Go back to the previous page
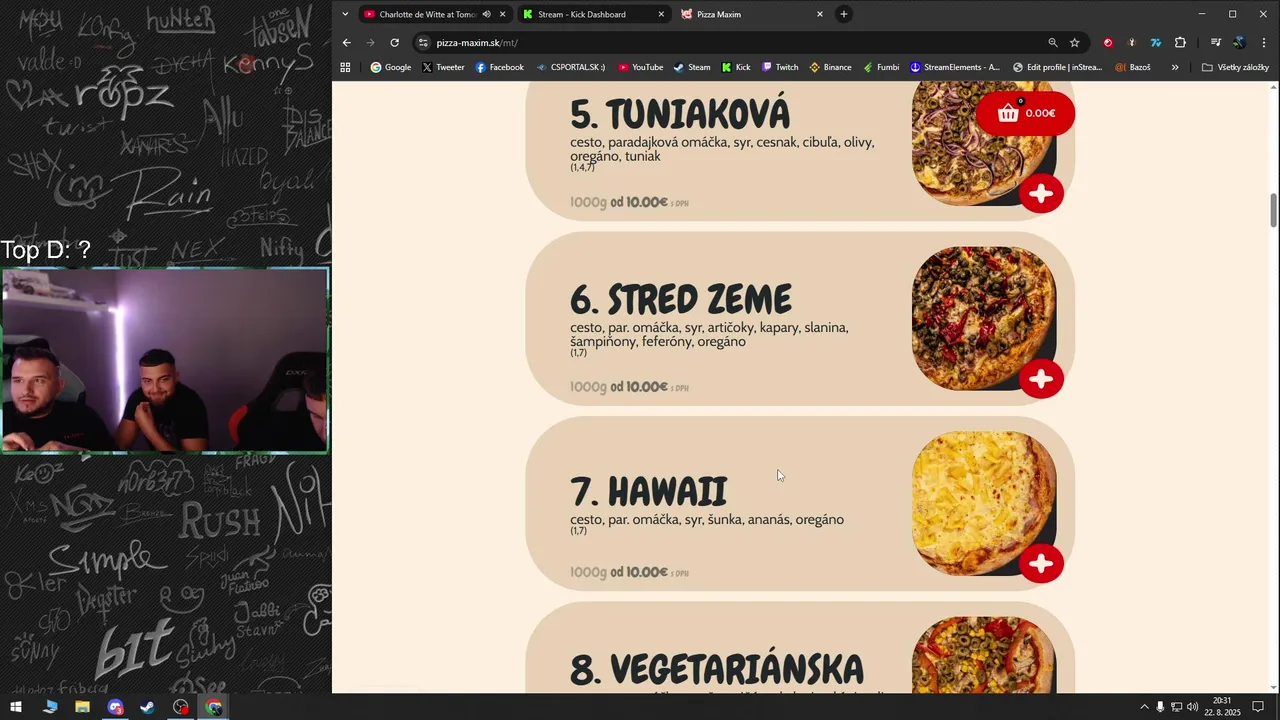The image size is (1280, 720). [x=347, y=42]
